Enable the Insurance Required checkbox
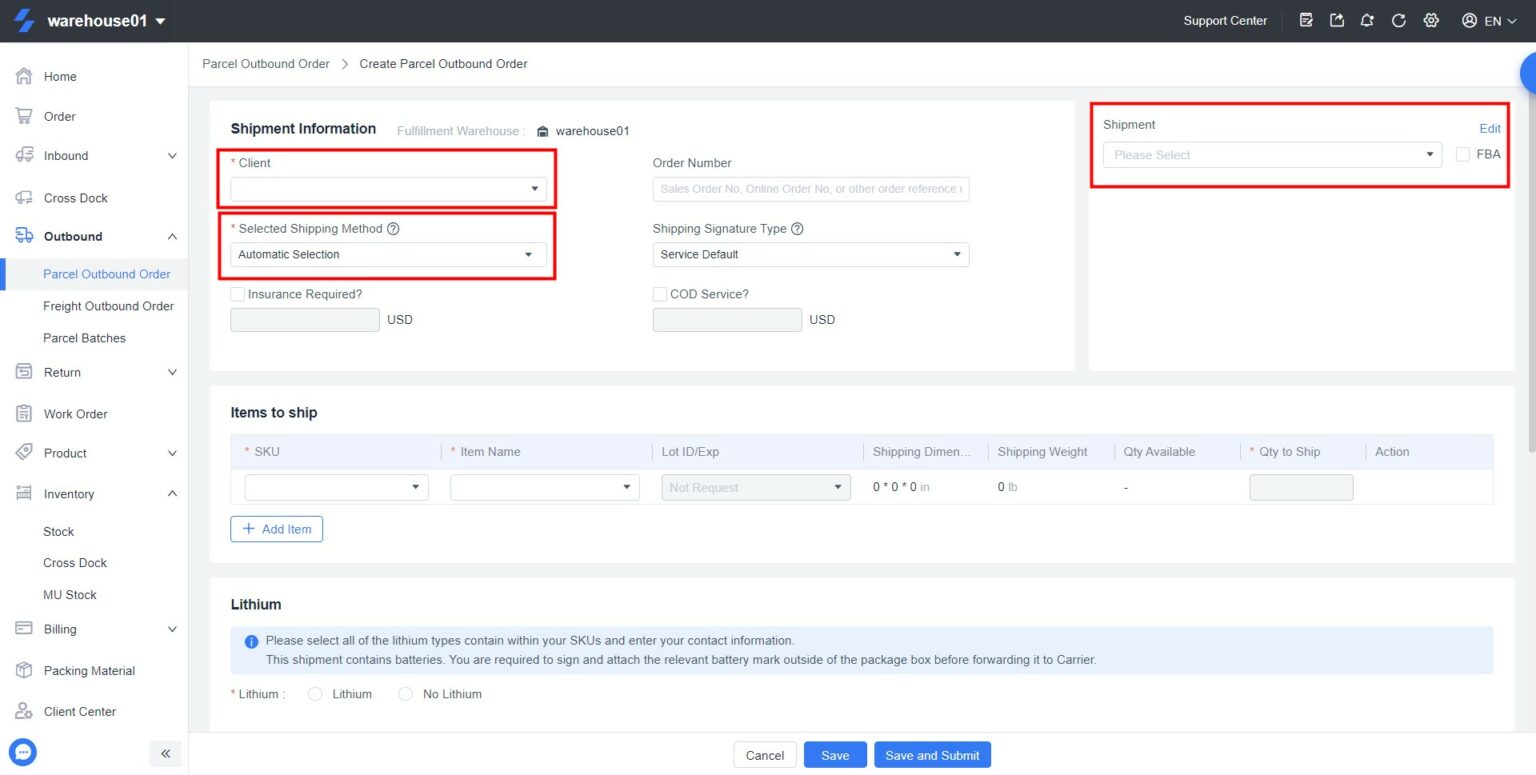Screen dimensions: 1536x775 (237, 294)
